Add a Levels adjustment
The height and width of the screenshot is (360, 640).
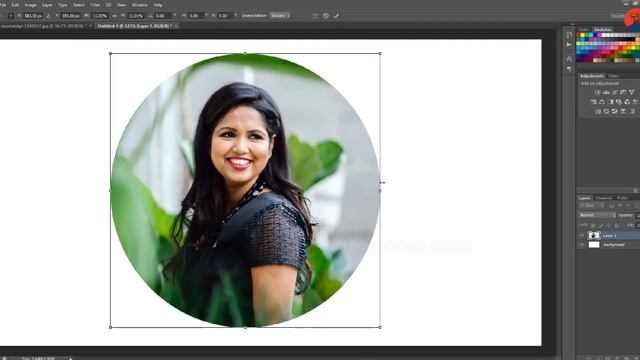606,92
